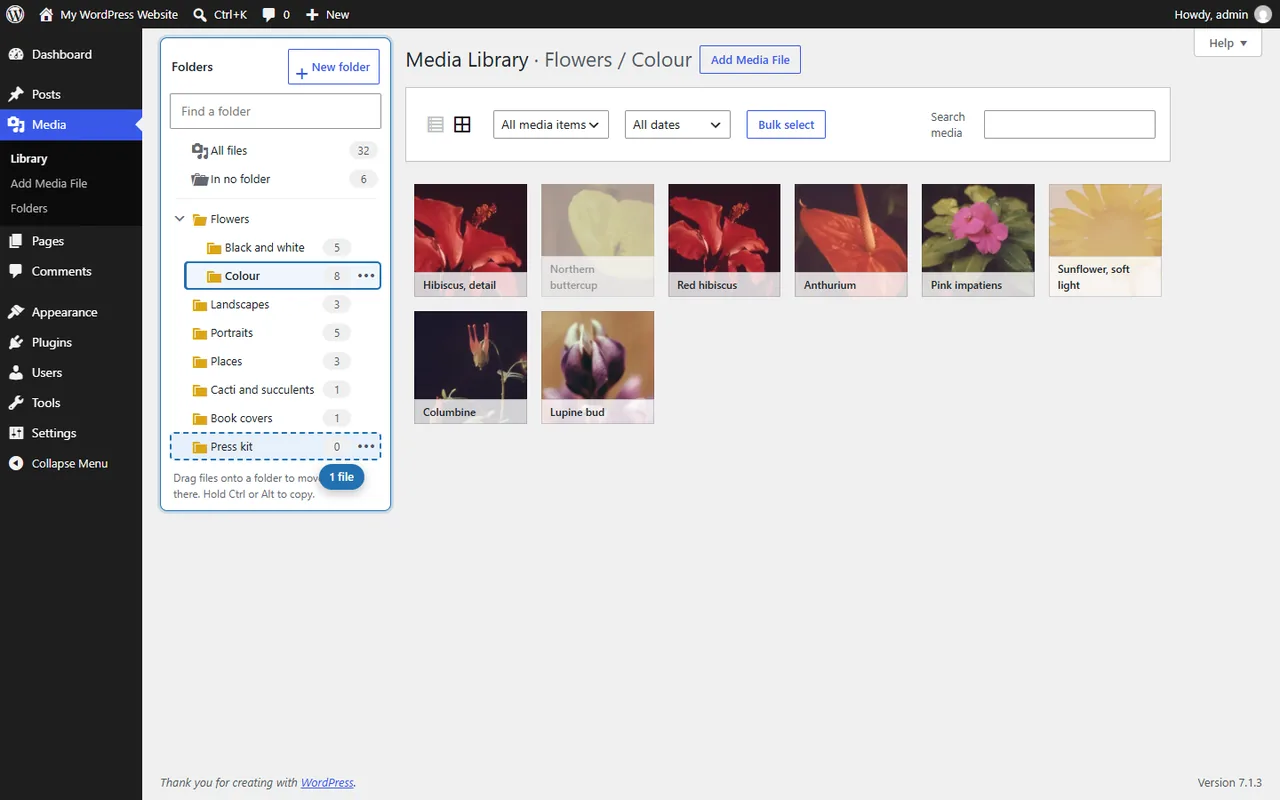
Task: Click the Plugins plug icon
Action: [x=16, y=342]
